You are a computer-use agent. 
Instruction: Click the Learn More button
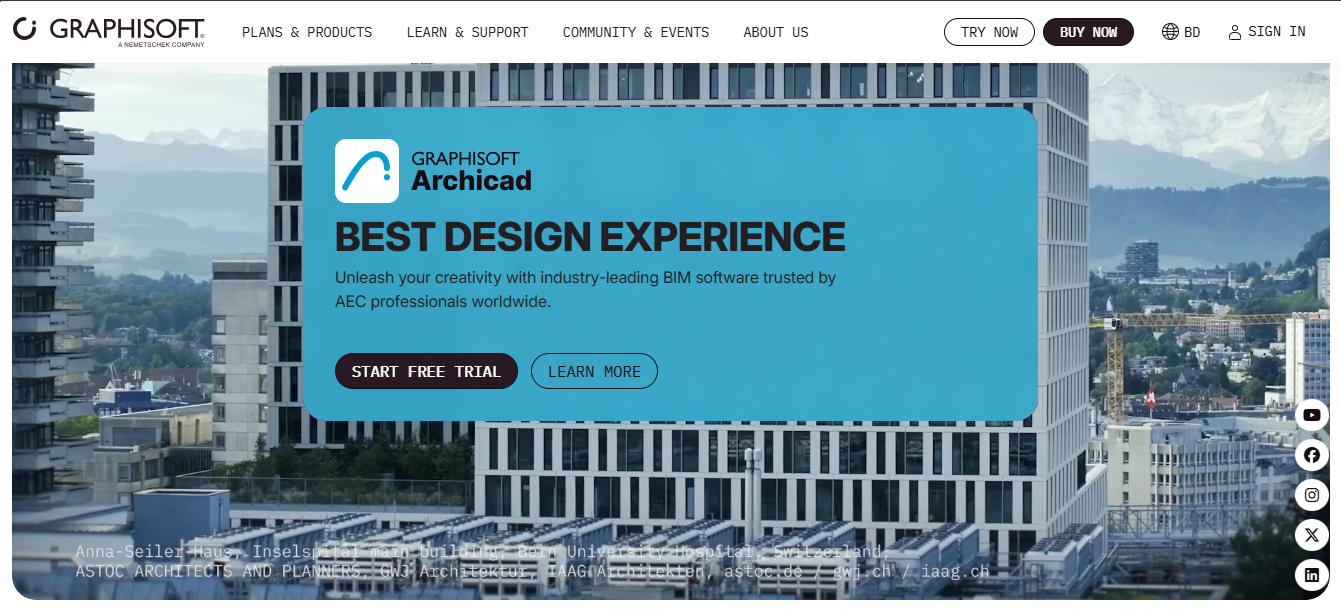(x=594, y=371)
